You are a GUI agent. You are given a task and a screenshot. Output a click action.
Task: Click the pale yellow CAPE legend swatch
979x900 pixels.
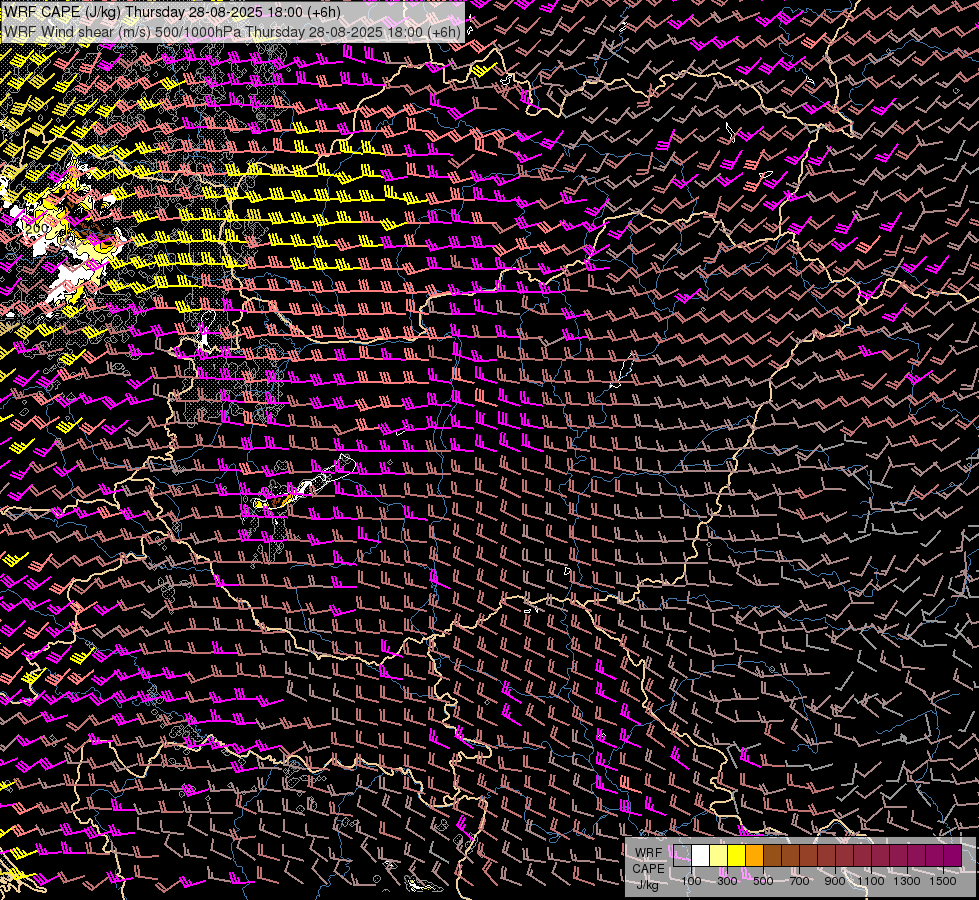[x=719, y=856]
